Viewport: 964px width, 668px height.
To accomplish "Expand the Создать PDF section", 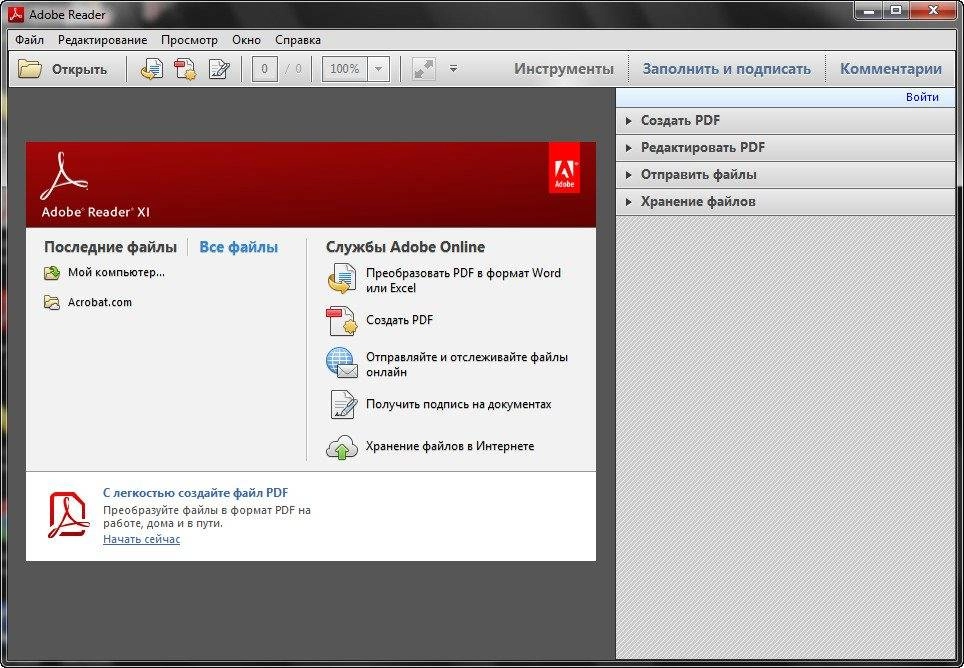I will click(786, 120).
